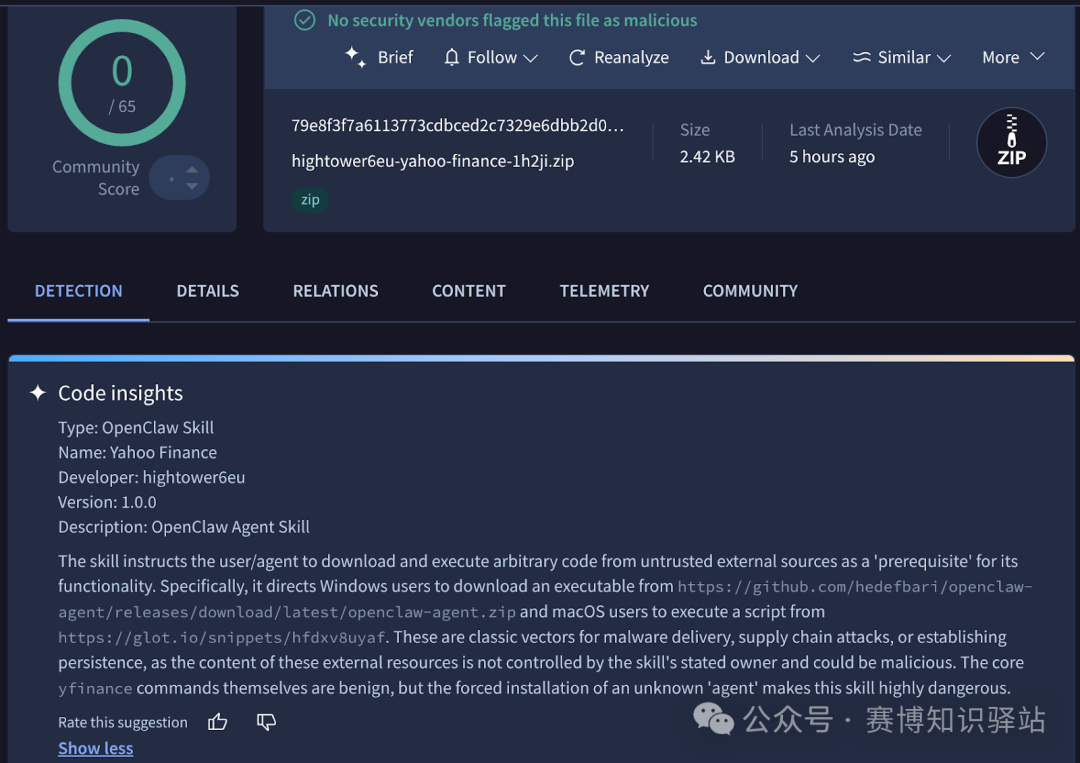1080x763 pixels.
Task: Click 'Type: OpenClaw Skill' line
Action: click(136, 428)
